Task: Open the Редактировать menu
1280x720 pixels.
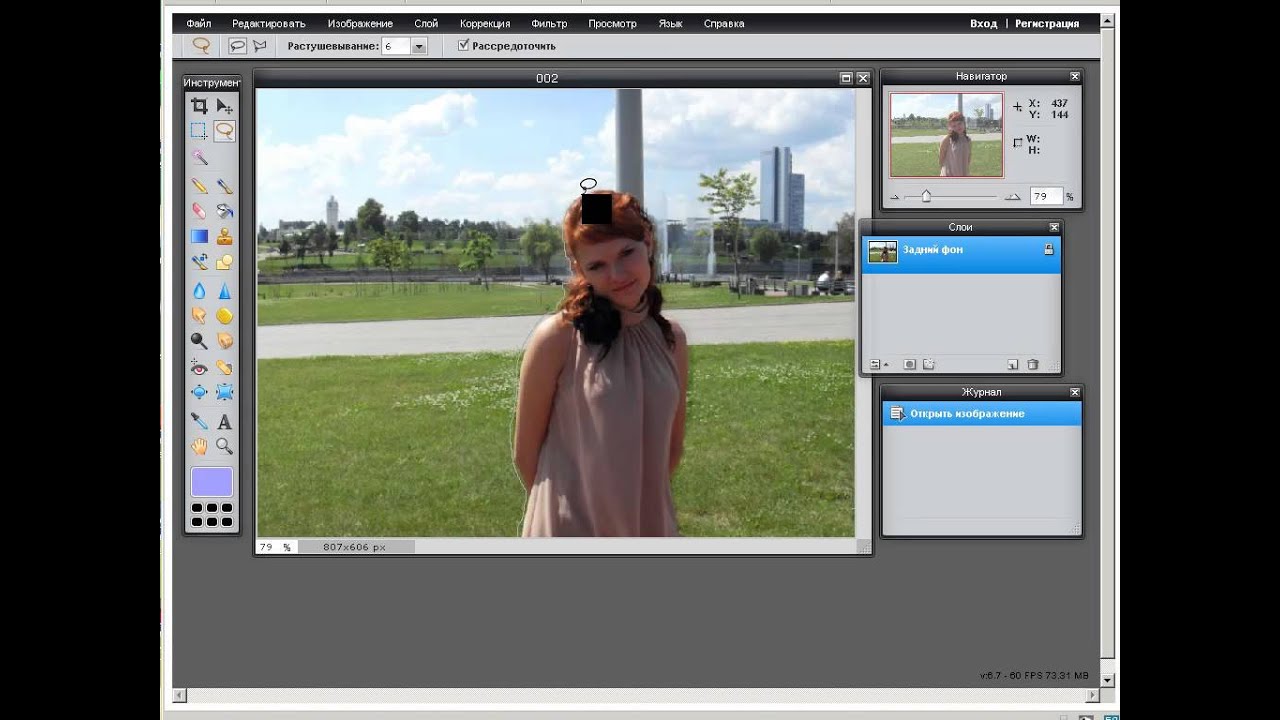Action: (x=268, y=23)
